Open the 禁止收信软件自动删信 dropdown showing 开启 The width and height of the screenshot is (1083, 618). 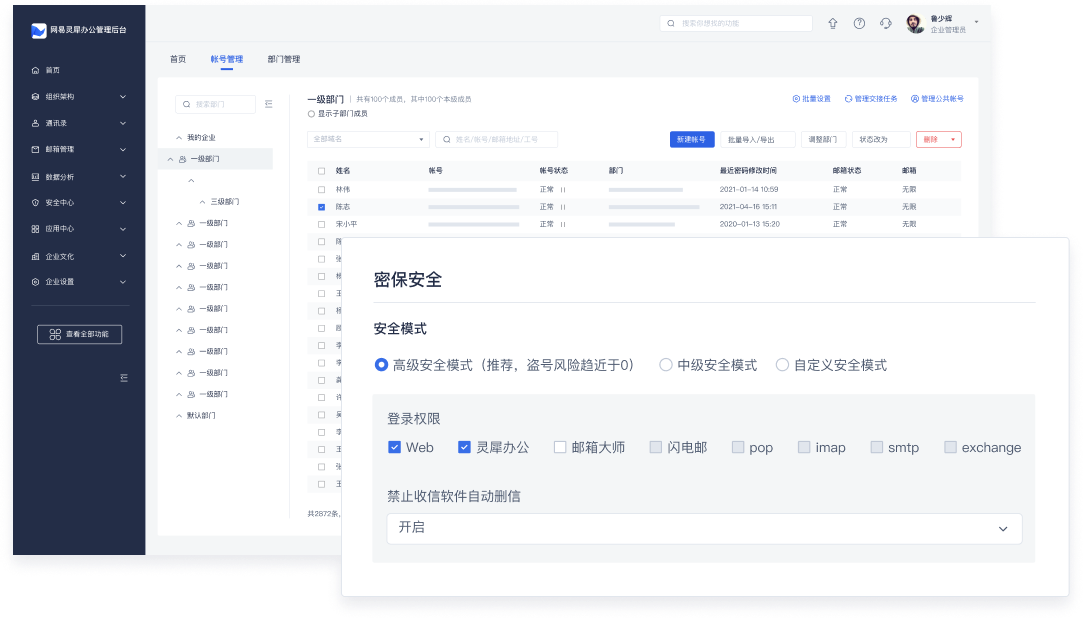[x=704, y=528]
